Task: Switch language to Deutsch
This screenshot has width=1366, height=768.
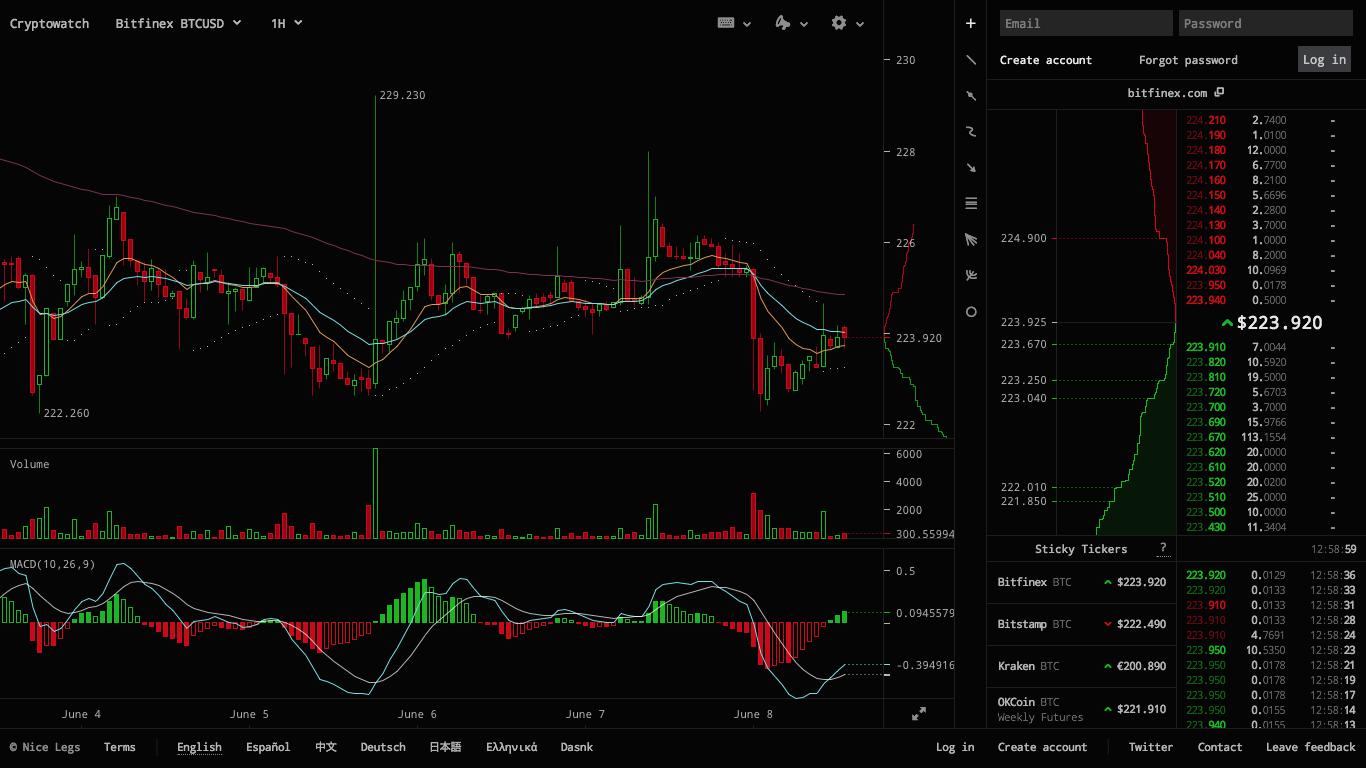Action: 383,747
